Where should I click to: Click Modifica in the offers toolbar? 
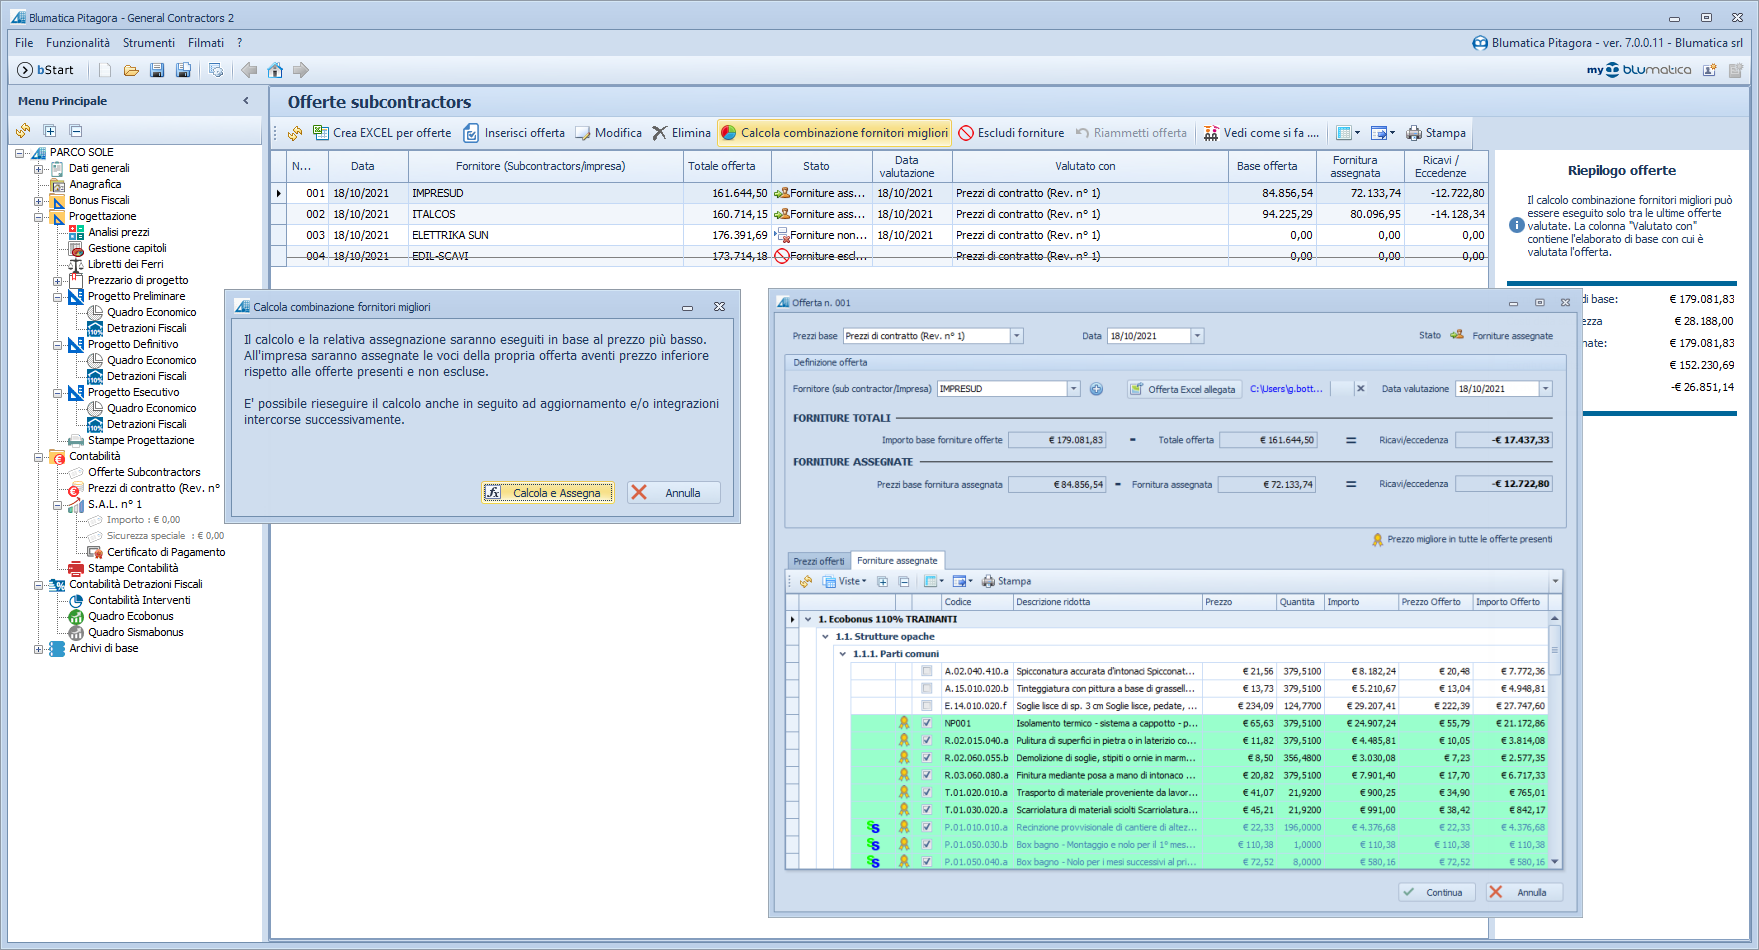608,133
